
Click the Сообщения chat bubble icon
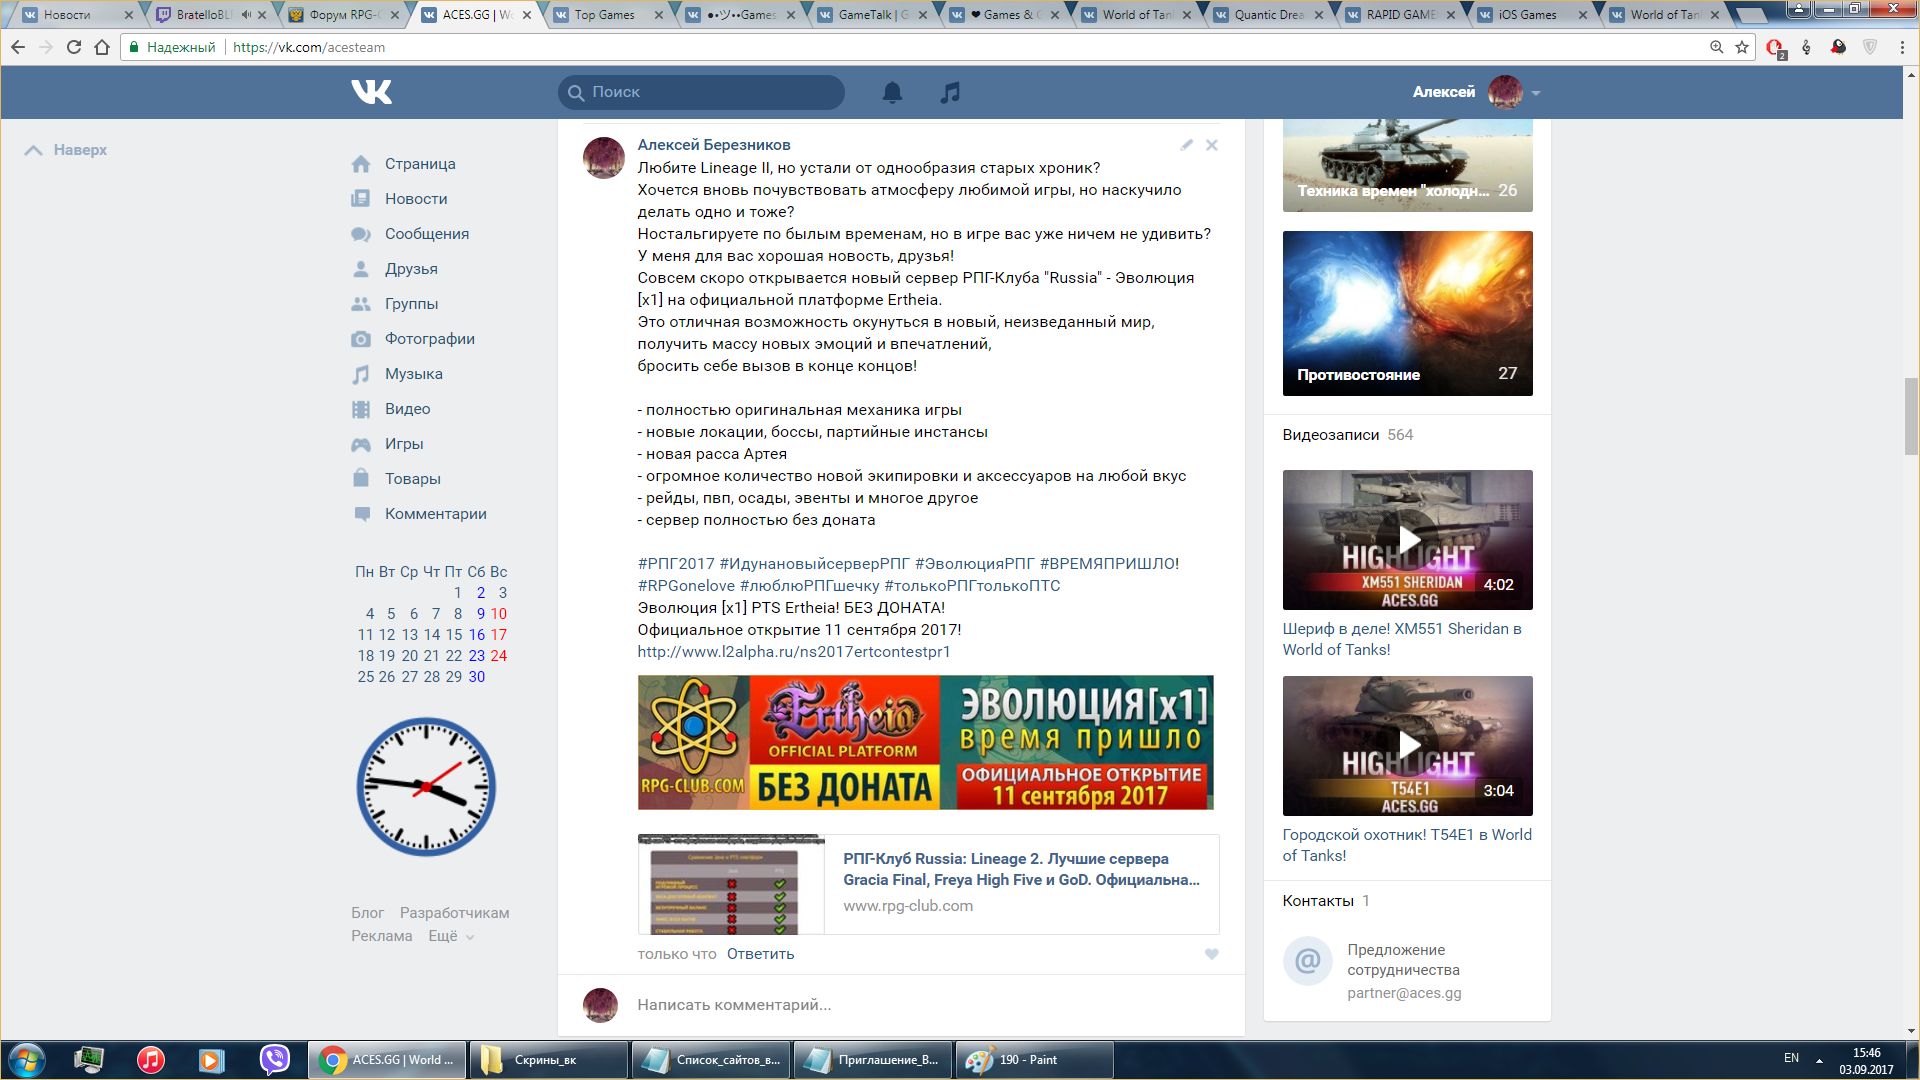pos(361,234)
